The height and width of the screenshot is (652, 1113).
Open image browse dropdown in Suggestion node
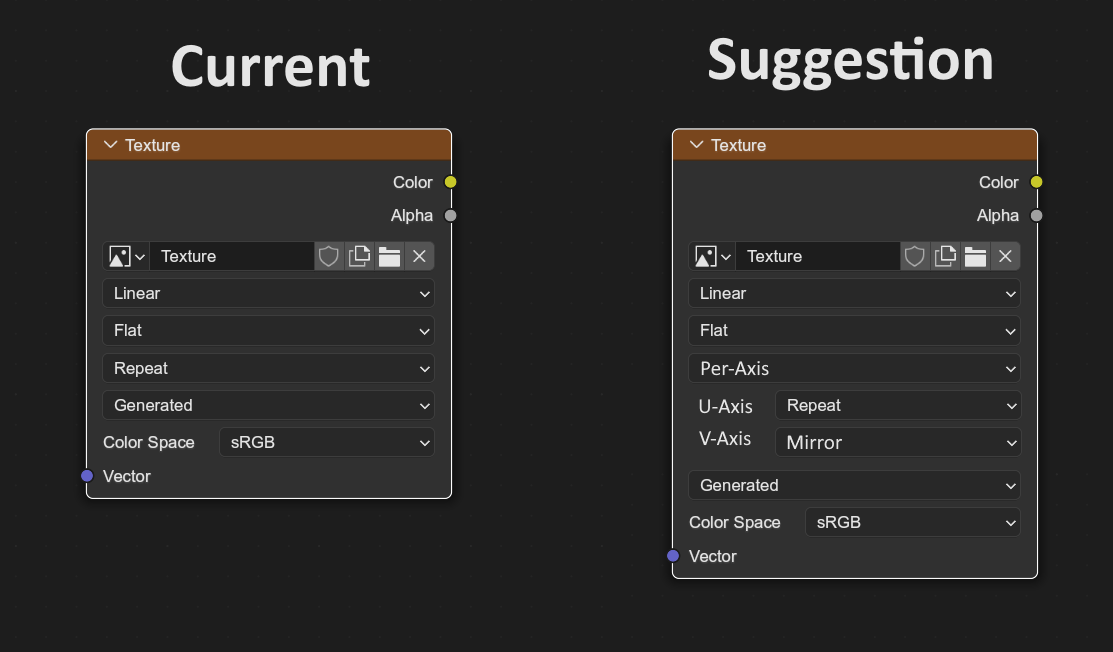click(713, 256)
